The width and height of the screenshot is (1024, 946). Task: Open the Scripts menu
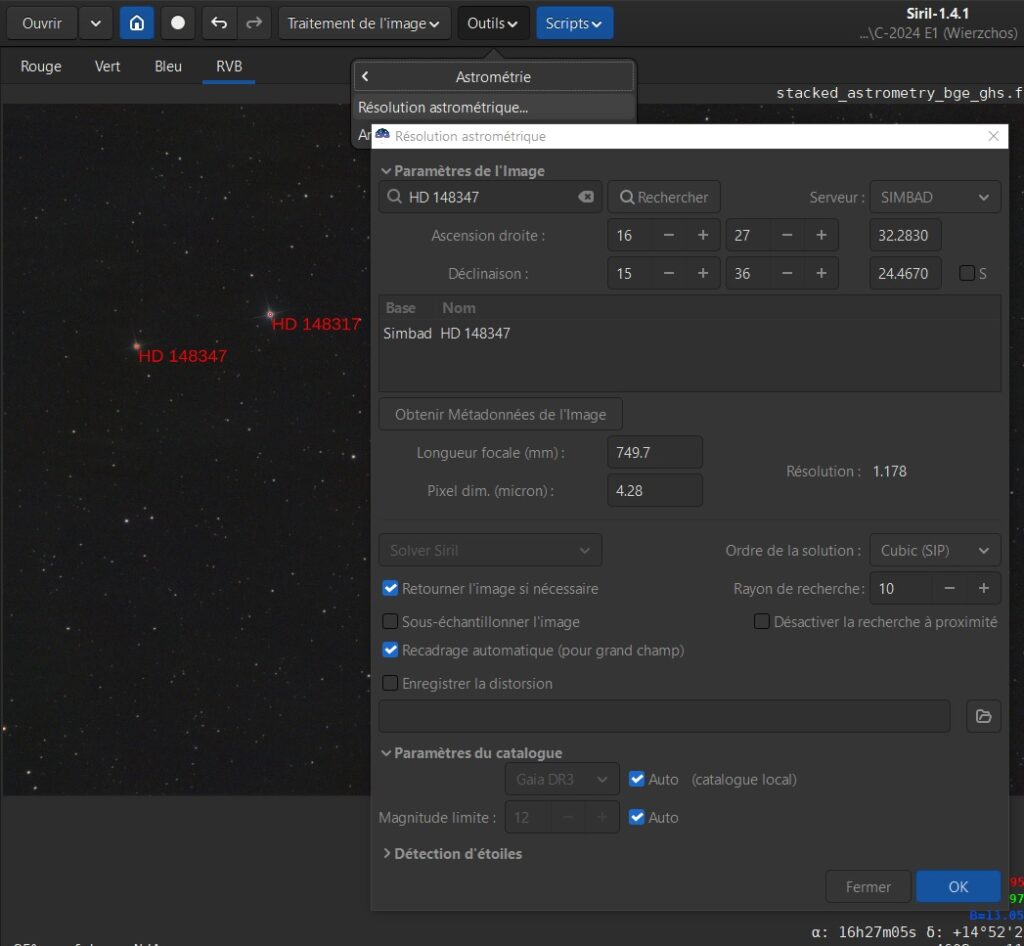pos(574,23)
